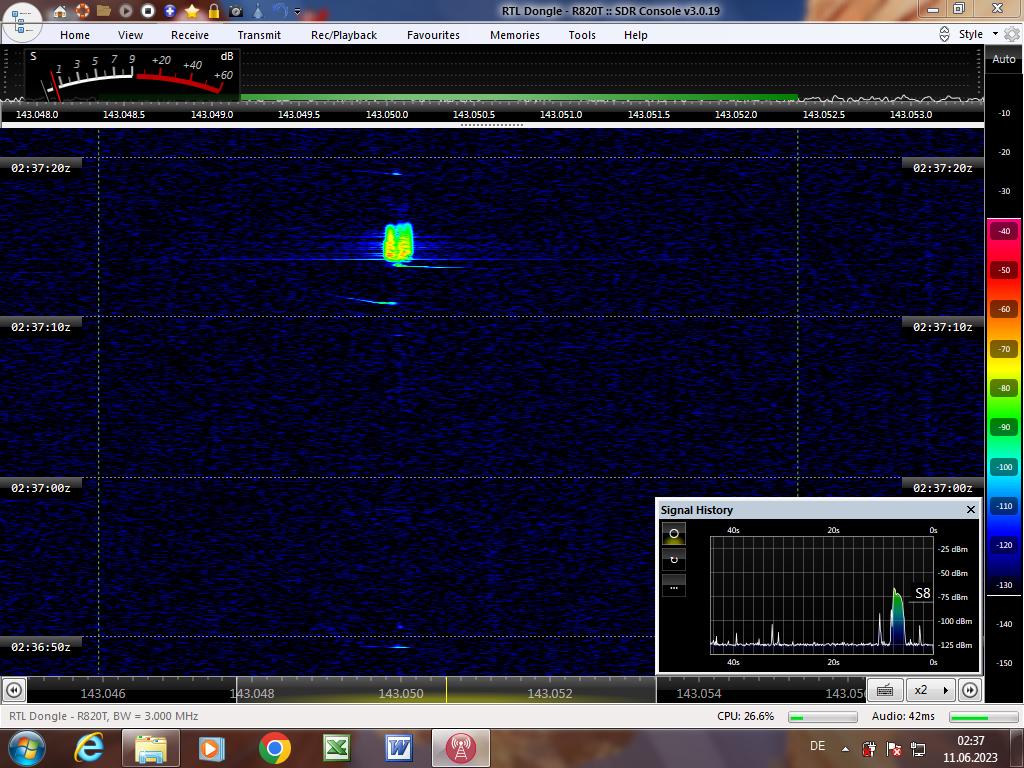
Task: Click 143.048 on bottom frequency navigation bar
Action: coord(252,694)
